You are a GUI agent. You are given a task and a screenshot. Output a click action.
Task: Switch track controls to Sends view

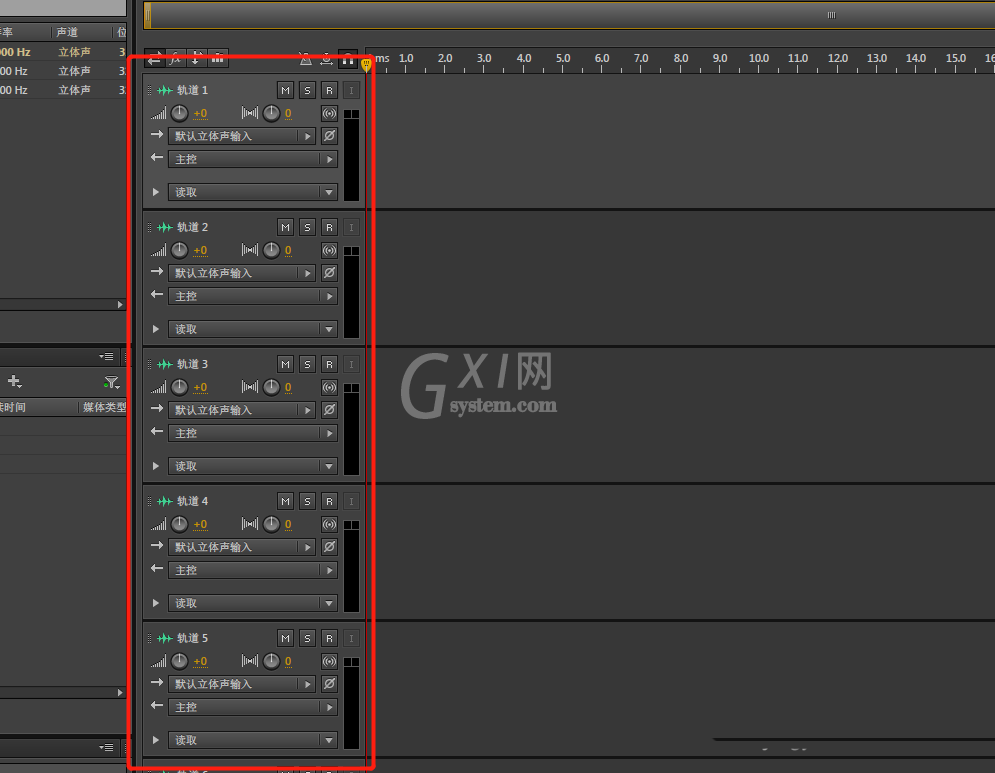pos(196,60)
